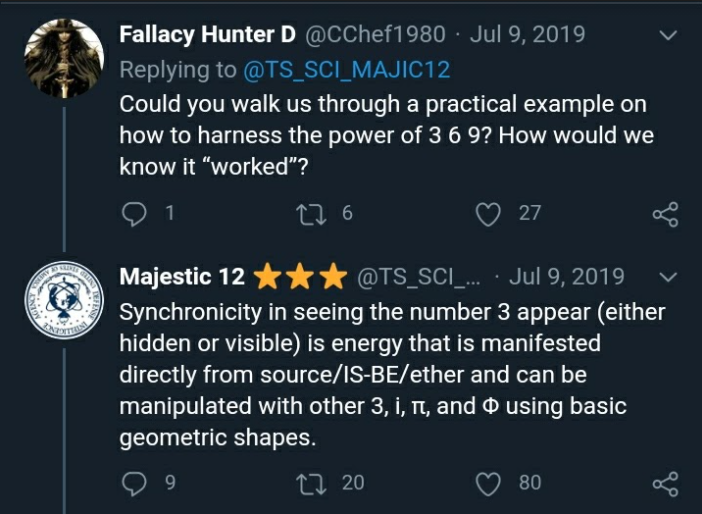Share Fallacy Hunter D's tweet

(x=665, y=214)
